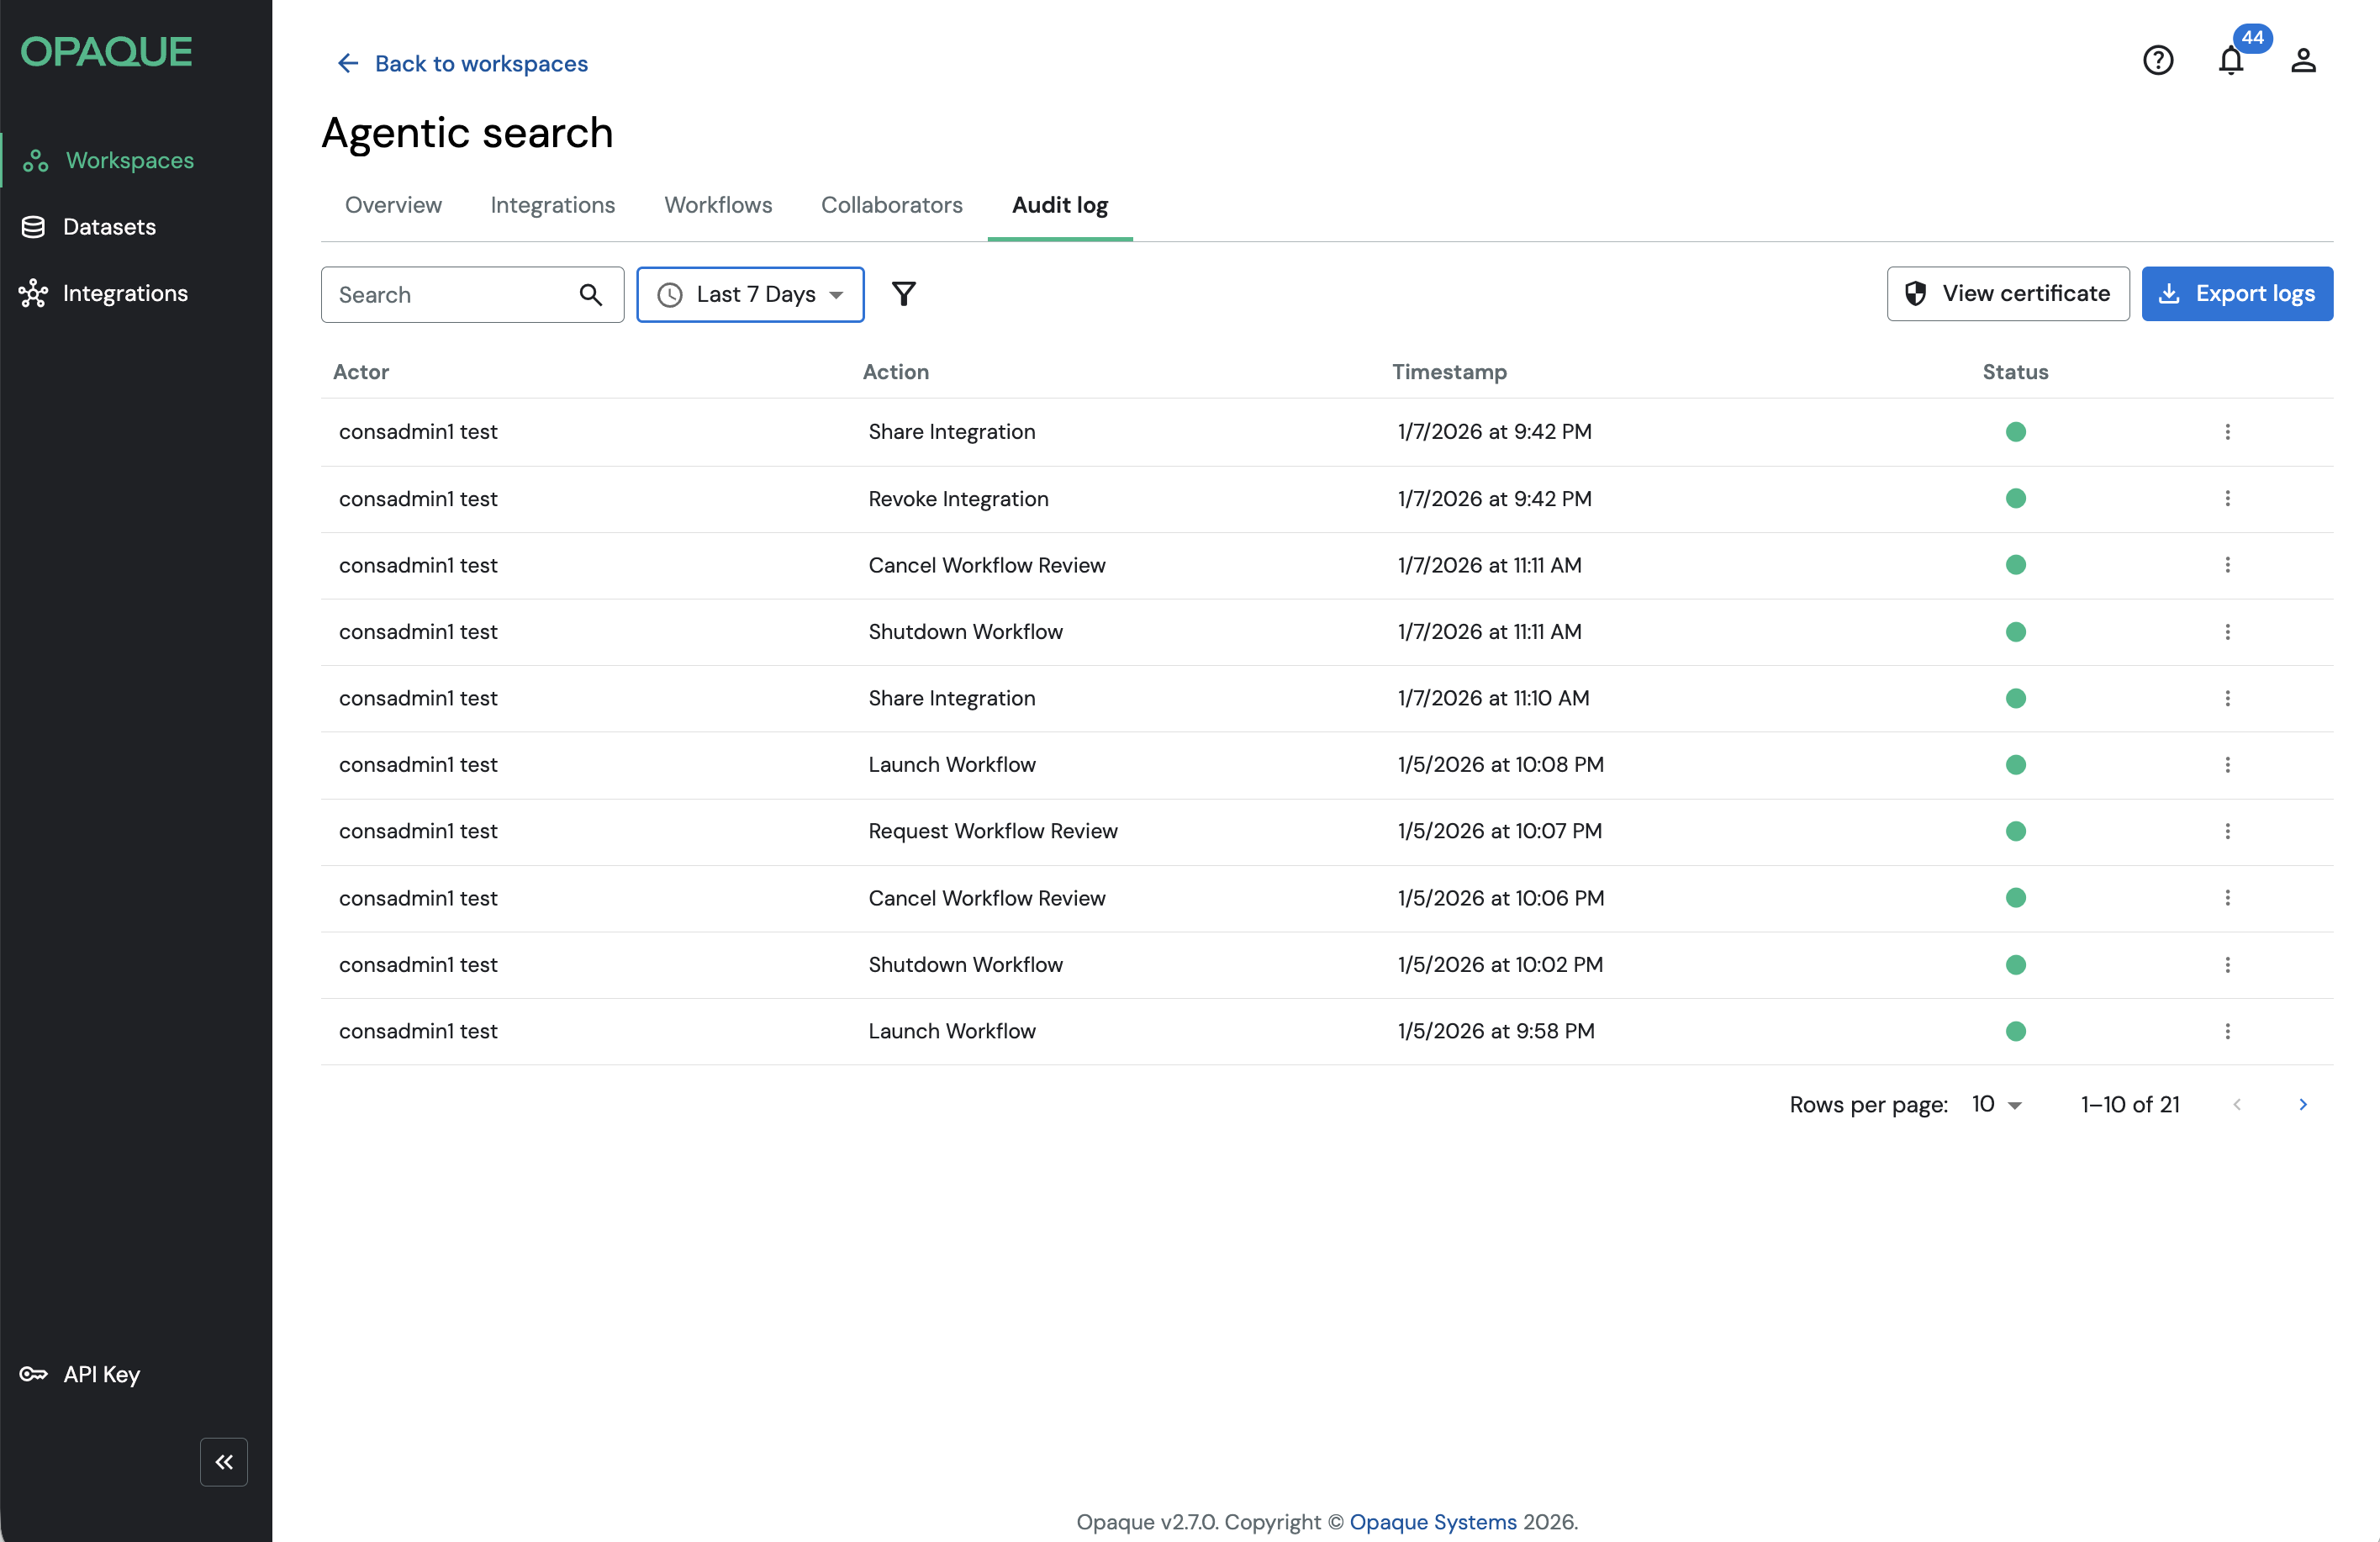Open the API Key sidebar item

point(101,1374)
